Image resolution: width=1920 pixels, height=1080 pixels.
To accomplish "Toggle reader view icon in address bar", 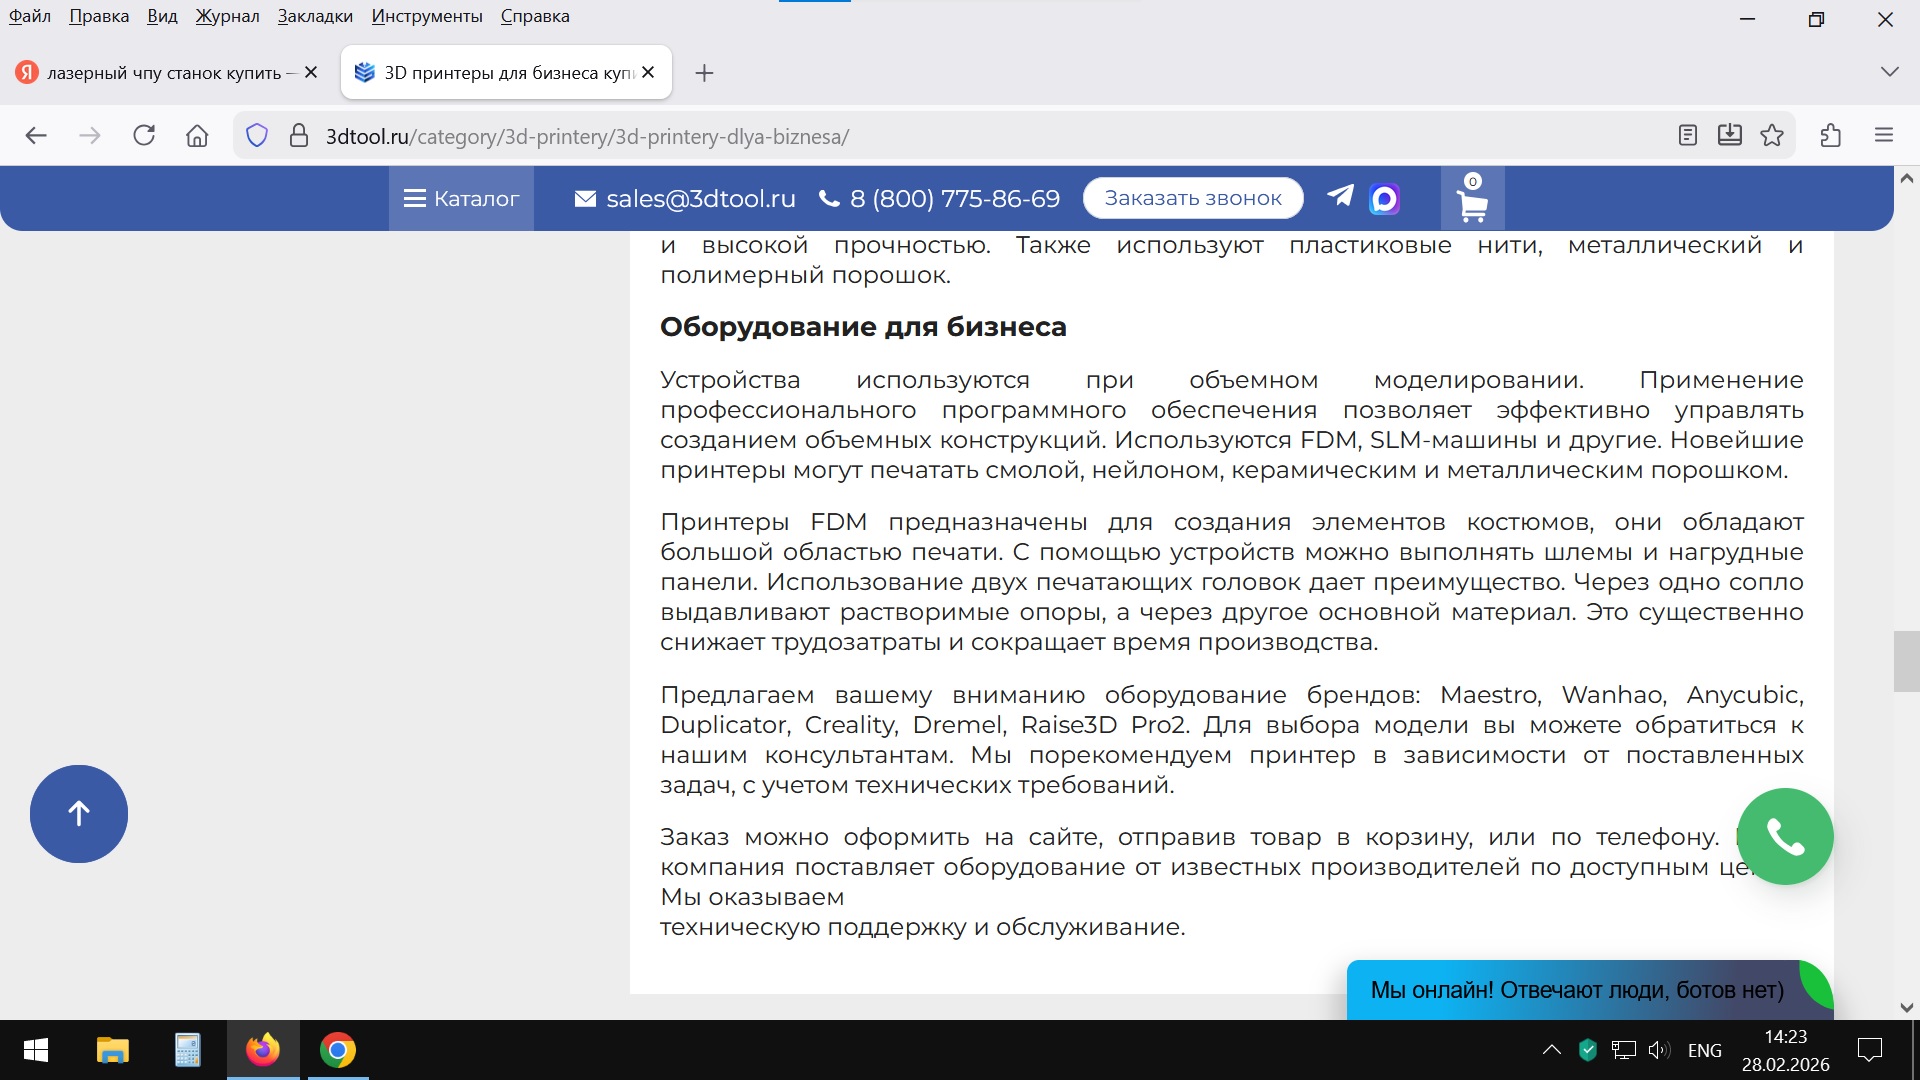I will point(1688,136).
